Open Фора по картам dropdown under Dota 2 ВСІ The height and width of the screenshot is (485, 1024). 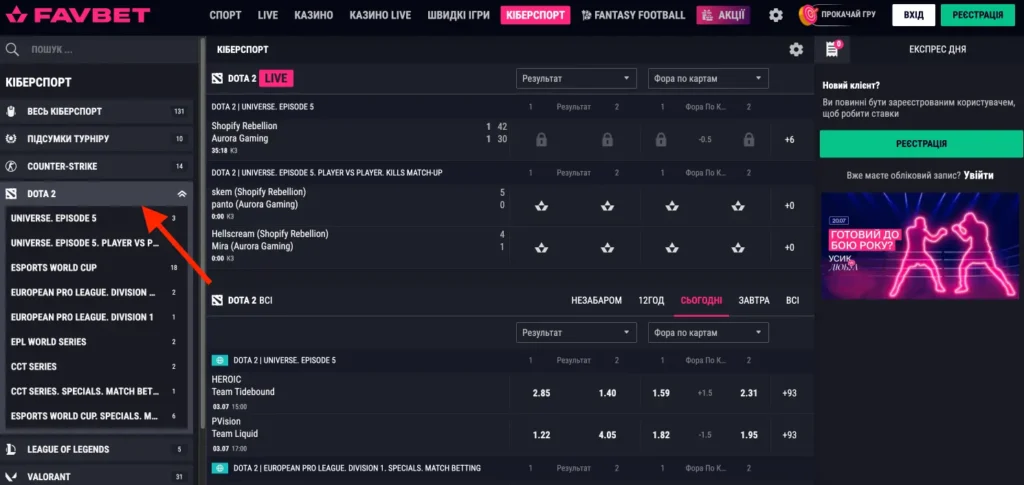[x=708, y=333]
